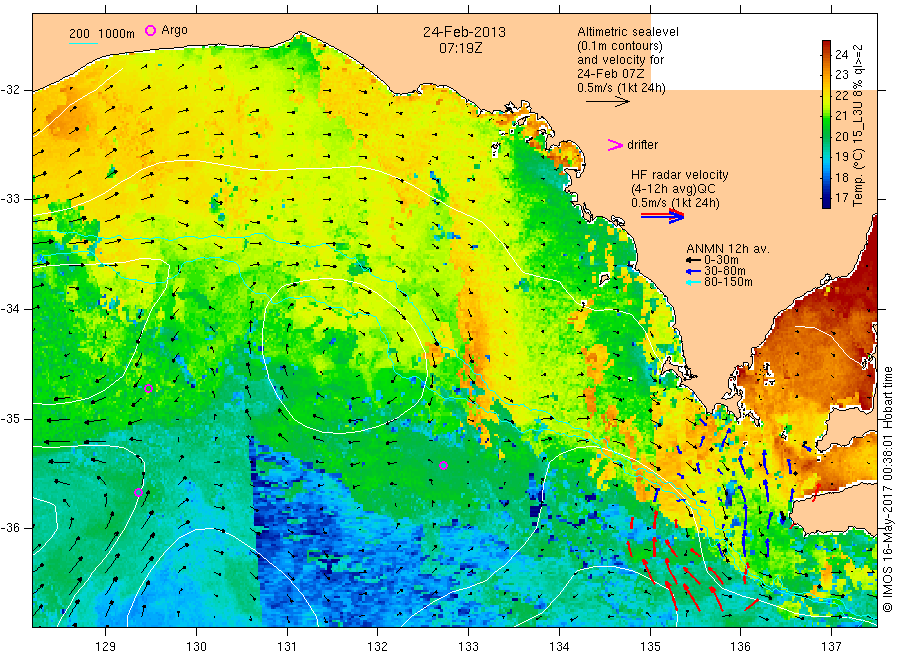This screenshot has height=660, width=900.
Task: Click the 133 longitude axis label
Action: tap(468, 647)
